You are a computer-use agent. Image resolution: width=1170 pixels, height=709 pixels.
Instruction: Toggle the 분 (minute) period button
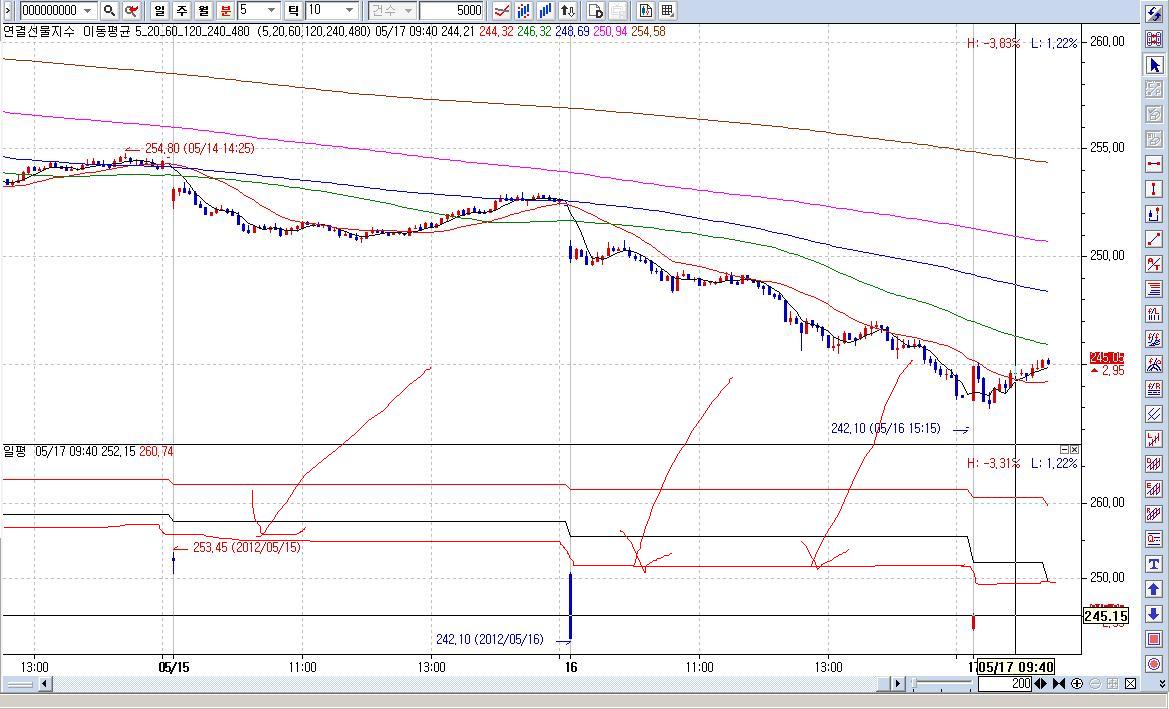click(x=225, y=10)
